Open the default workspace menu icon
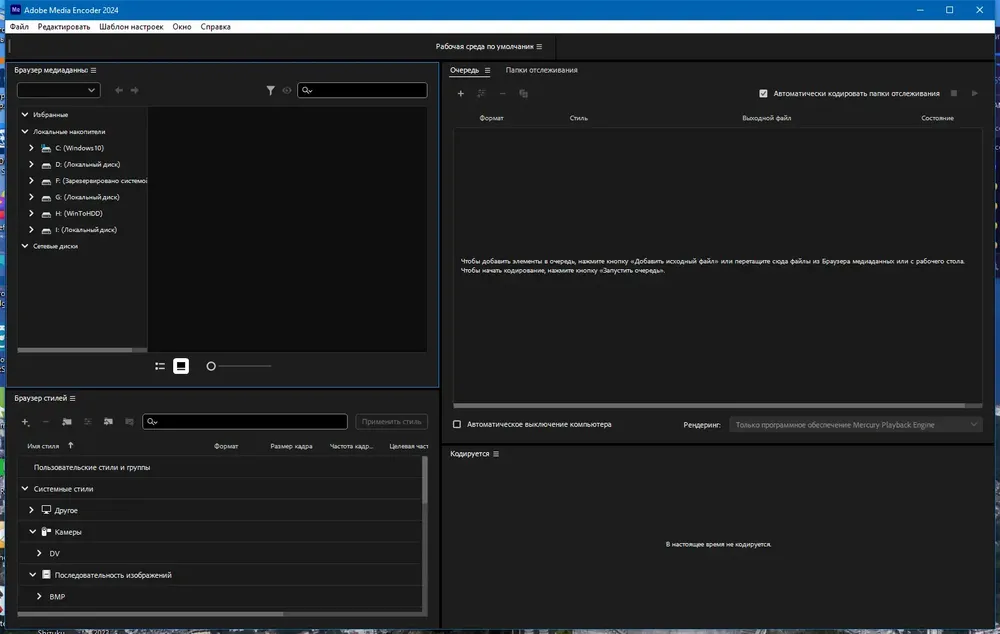This screenshot has width=1000, height=634. pos(539,47)
